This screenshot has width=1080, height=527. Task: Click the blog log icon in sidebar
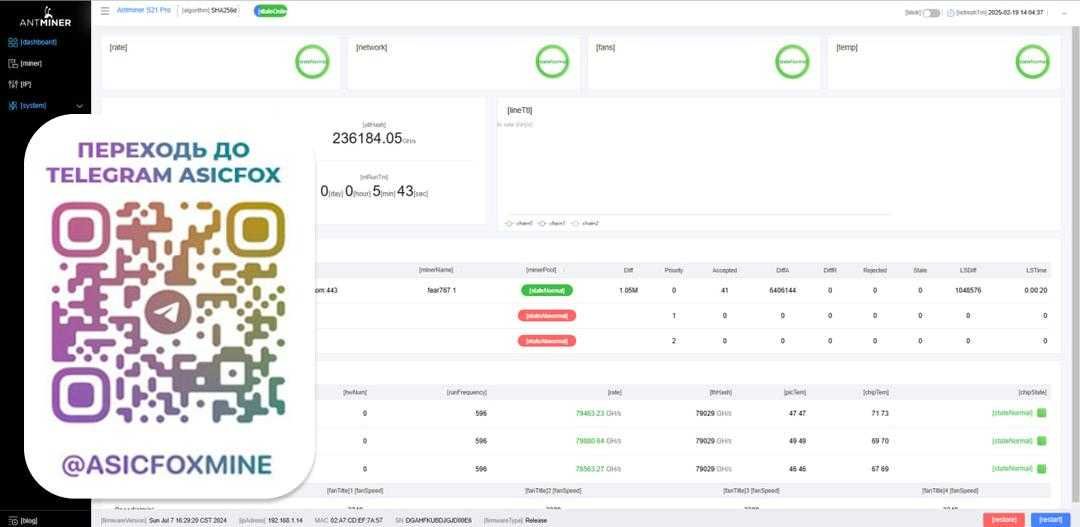12,521
